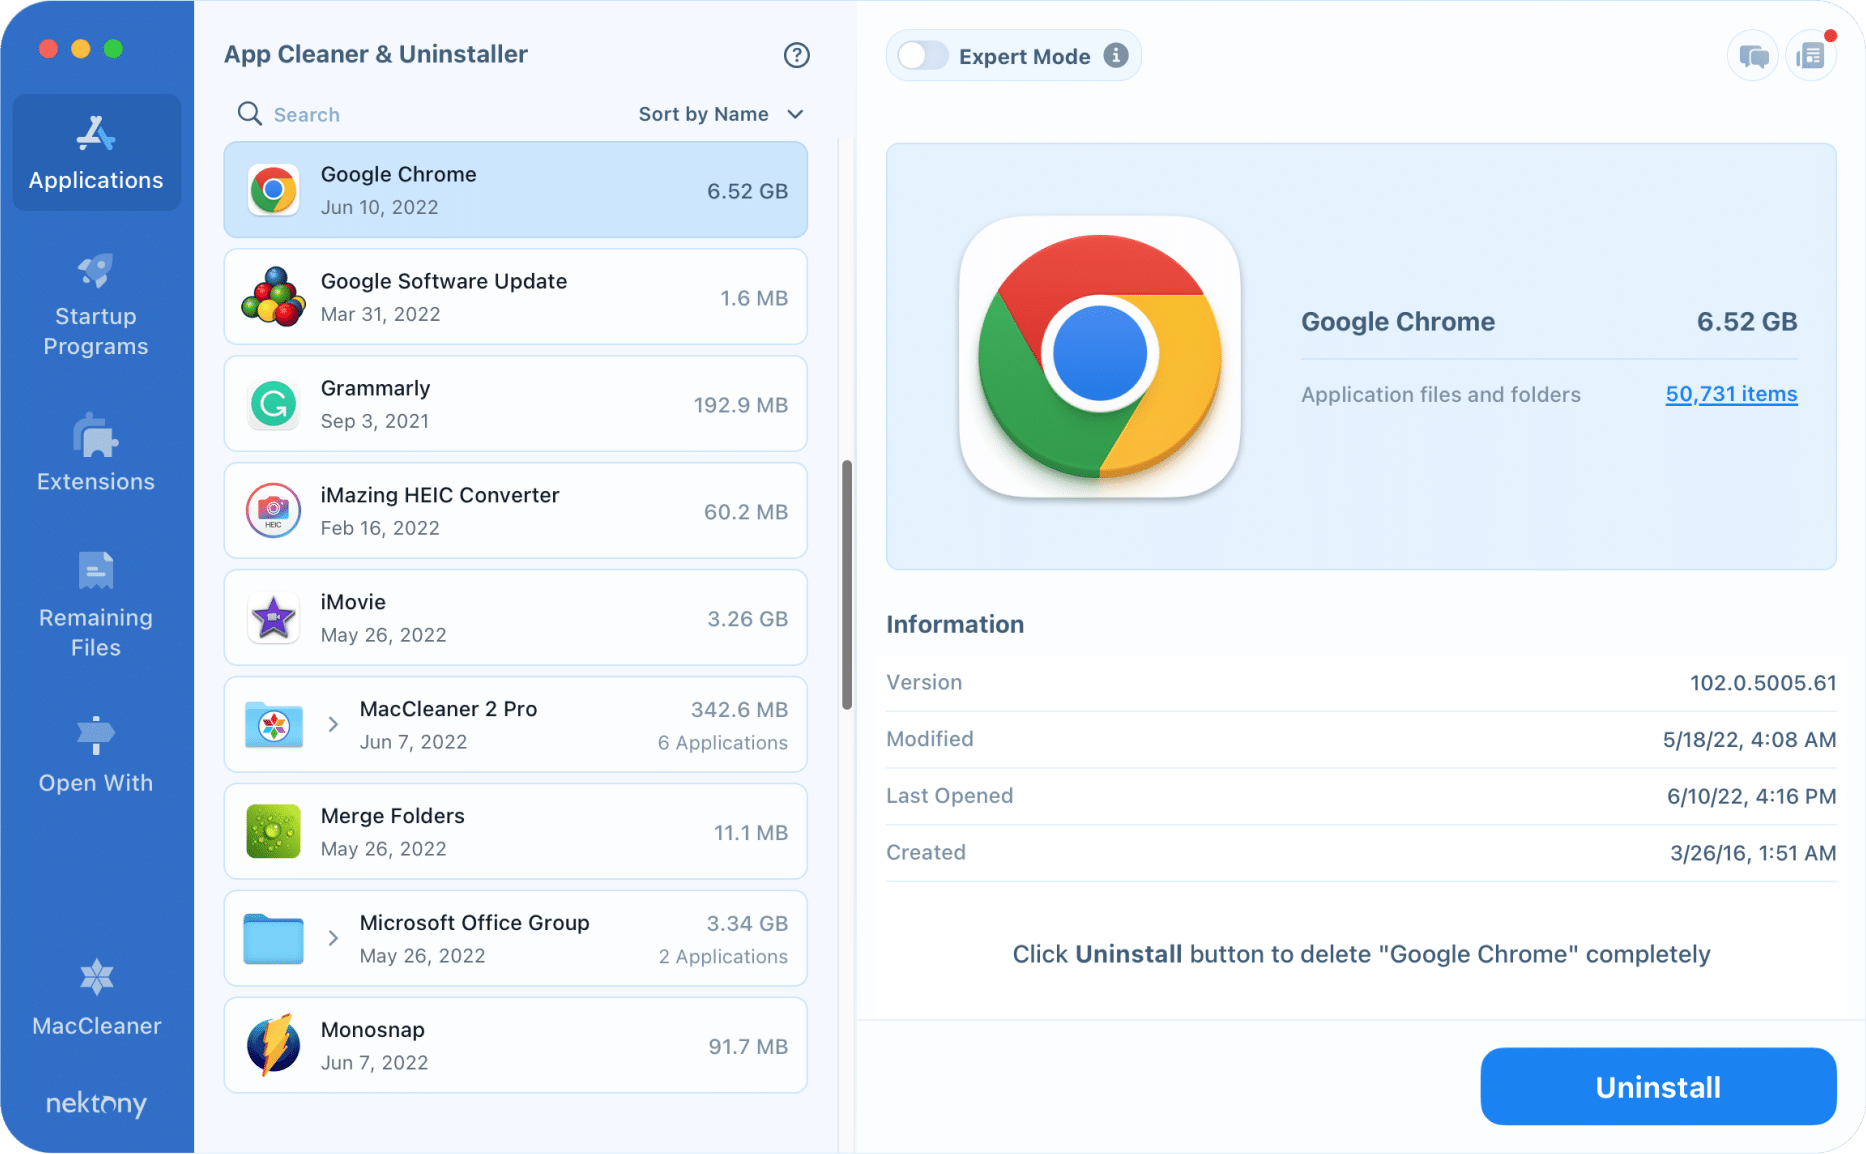The image size is (1866, 1154).
Task: Click the Version value 102.0.5005.61
Action: point(1763,683)
